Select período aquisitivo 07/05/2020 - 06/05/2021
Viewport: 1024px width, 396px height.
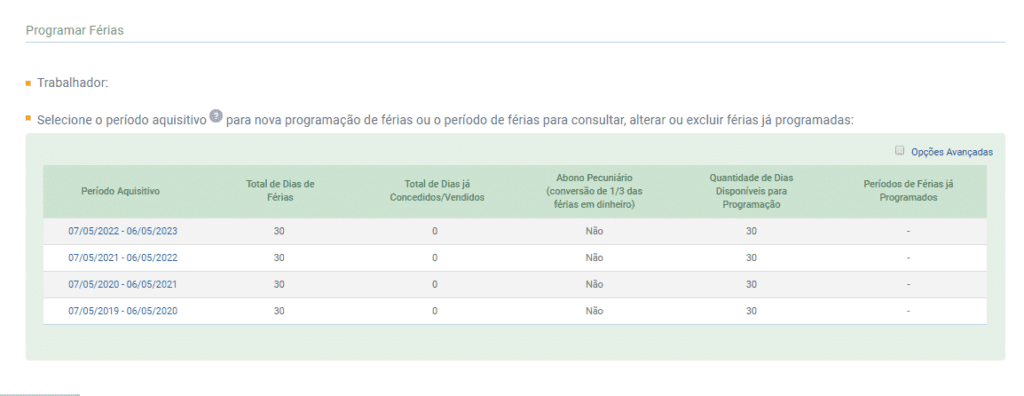point(123,285)
